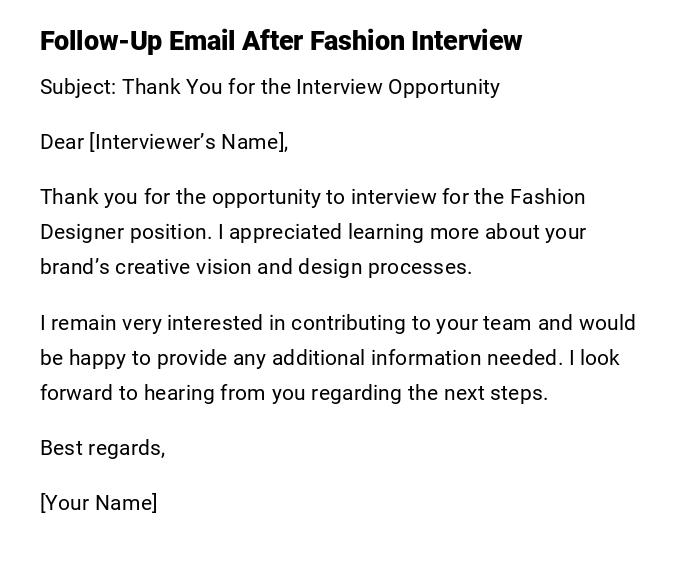Viewport: 700px width, 566px height.
Task: Click the phrase "creative vision" in the body
Action: [167, 267]
